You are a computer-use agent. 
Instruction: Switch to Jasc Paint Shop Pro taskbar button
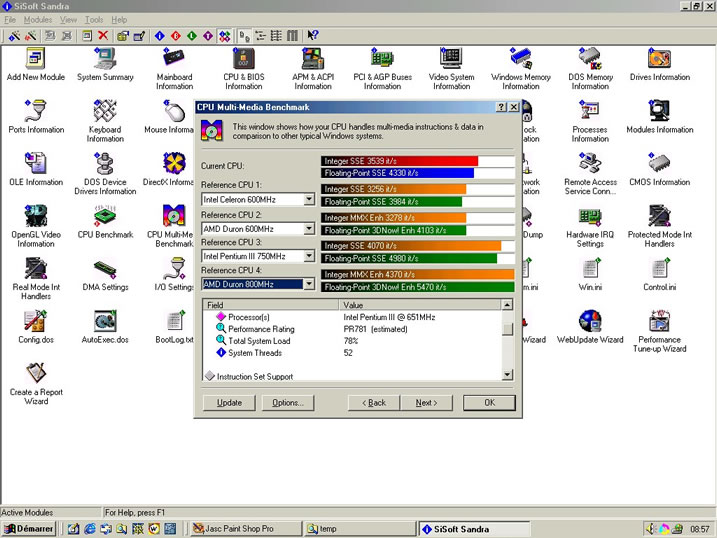pyautogui.click(x=246, y=529)
